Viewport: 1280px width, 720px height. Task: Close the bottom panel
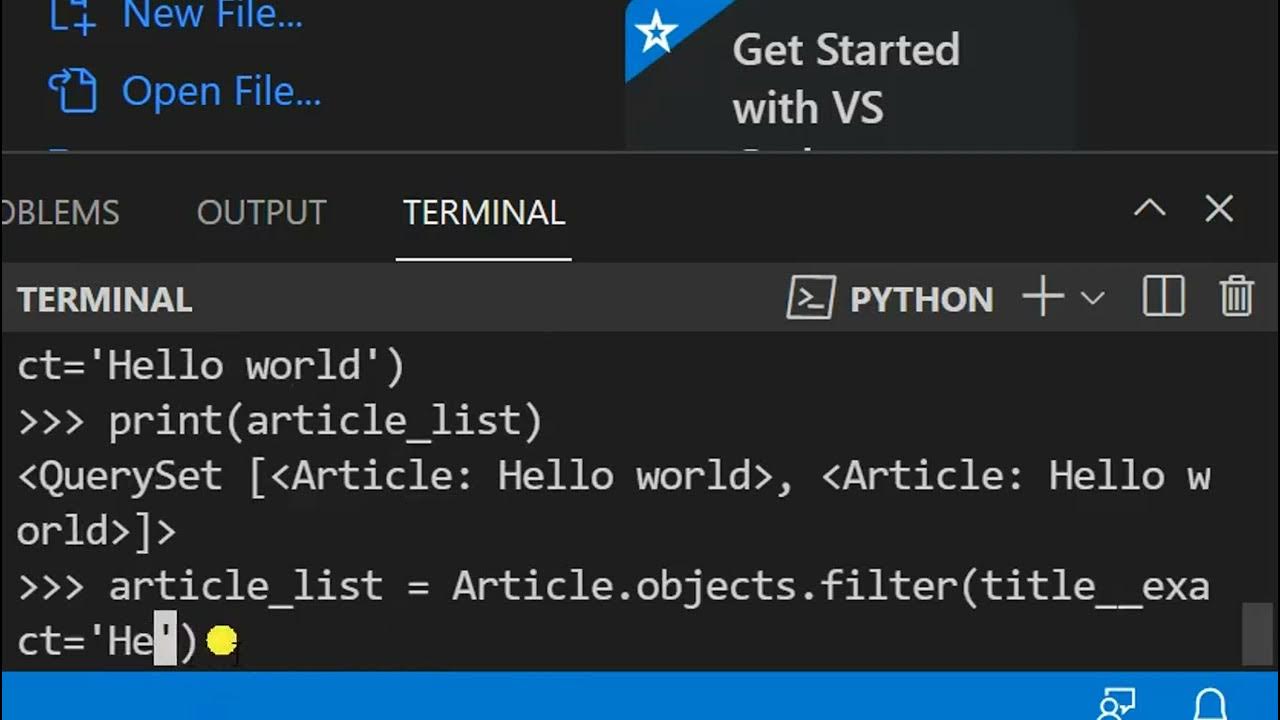(x=1219, y=208)
